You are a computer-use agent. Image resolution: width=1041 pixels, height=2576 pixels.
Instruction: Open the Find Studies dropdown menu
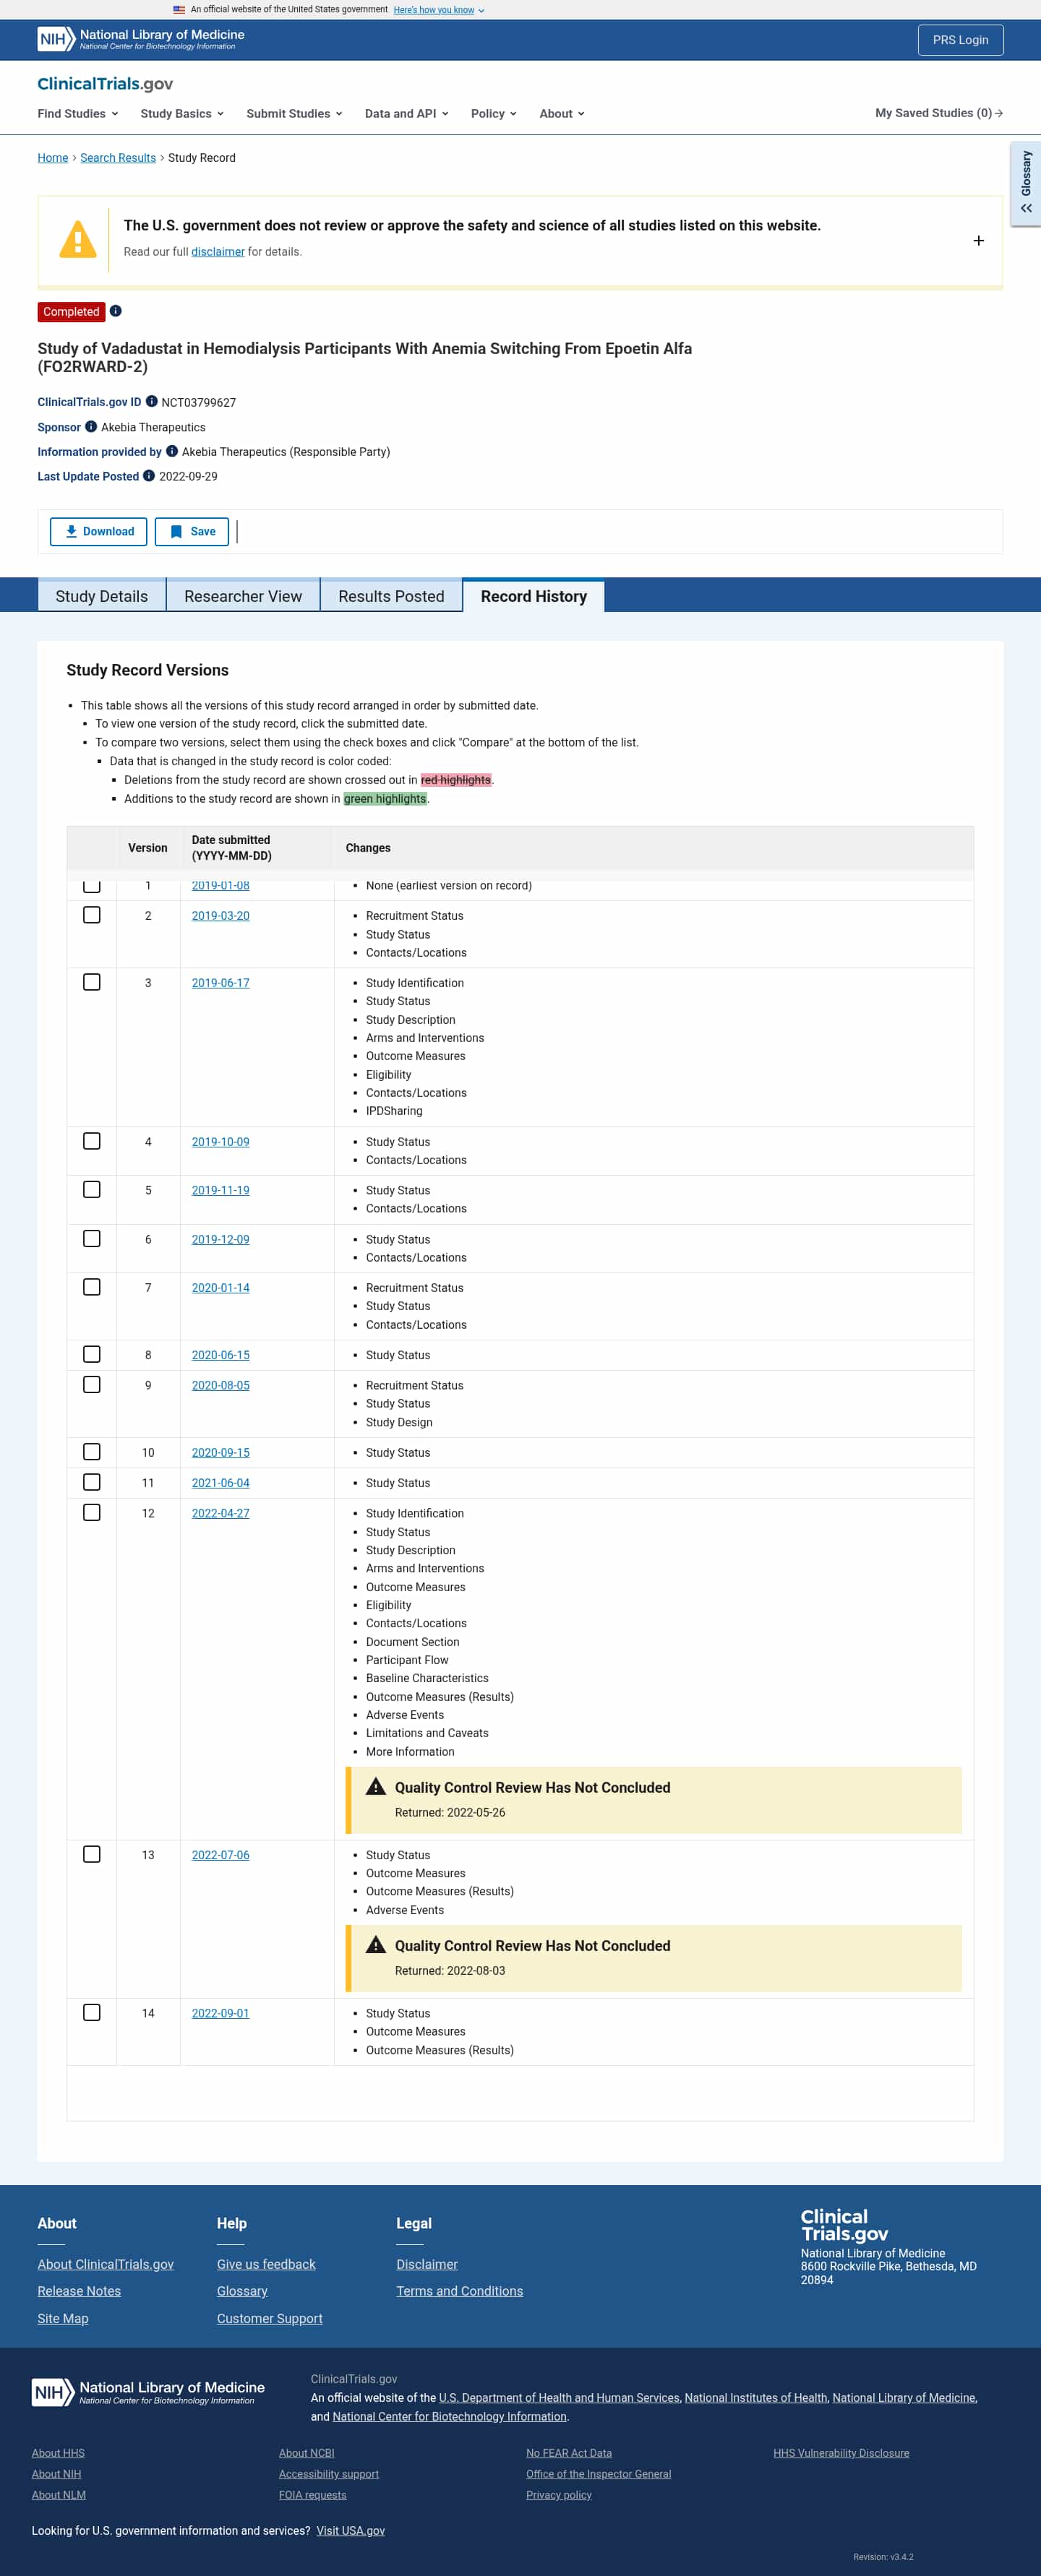(78, 113)
